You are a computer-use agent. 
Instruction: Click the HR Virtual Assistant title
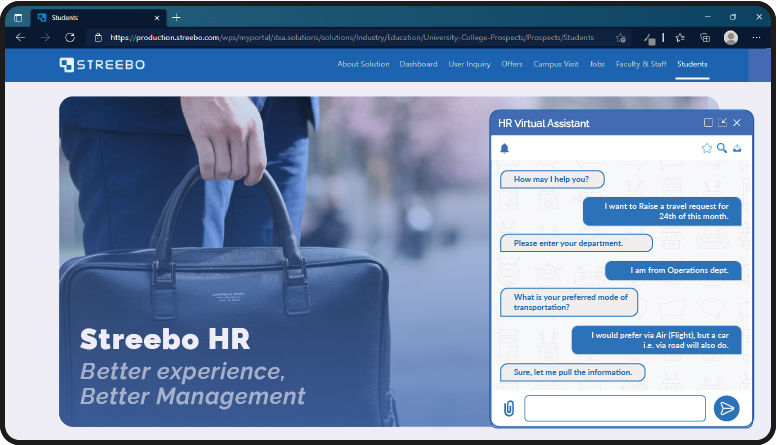(544, 123)
